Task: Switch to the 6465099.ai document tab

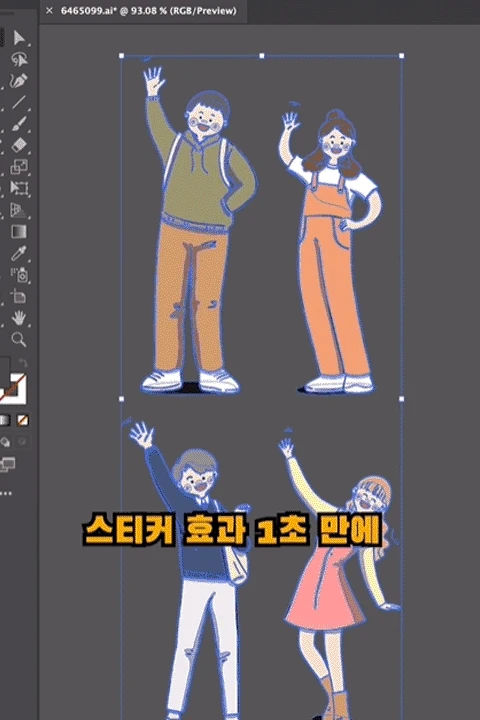Action: pos(148,11)
